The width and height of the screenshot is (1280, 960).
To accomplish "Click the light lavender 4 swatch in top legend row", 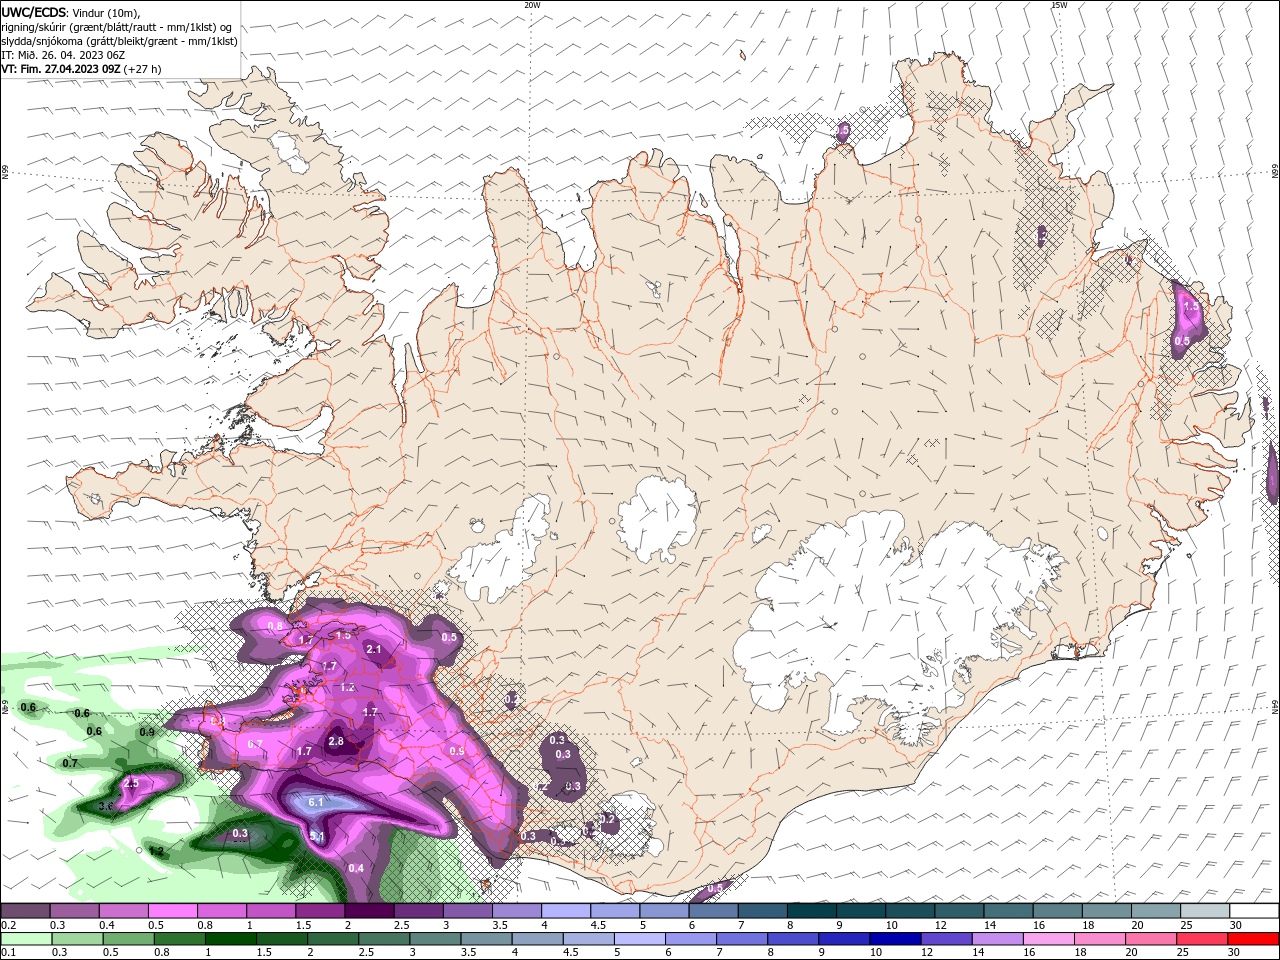I will click(565, 911).
